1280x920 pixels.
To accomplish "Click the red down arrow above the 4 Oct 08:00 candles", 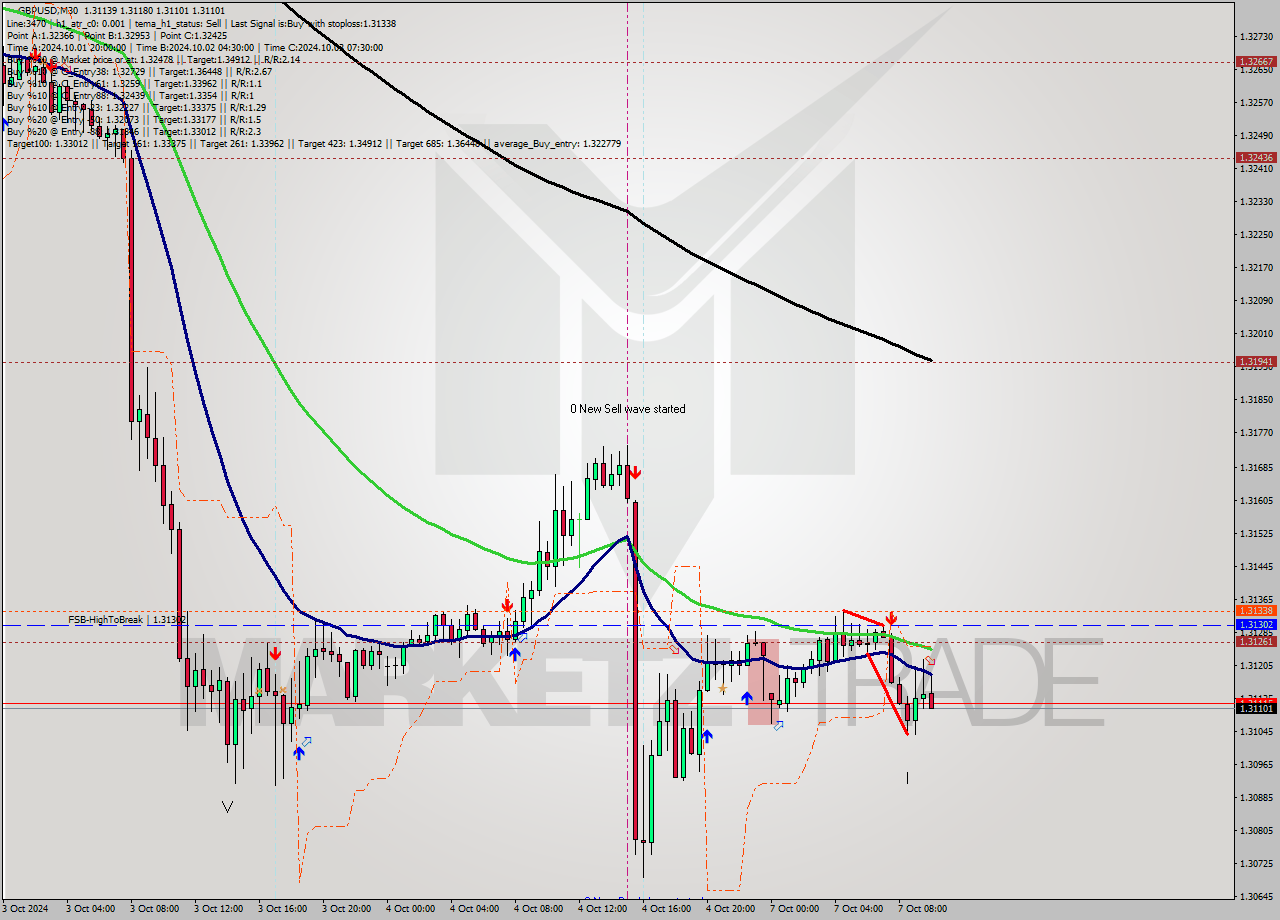I will point(507,605).
